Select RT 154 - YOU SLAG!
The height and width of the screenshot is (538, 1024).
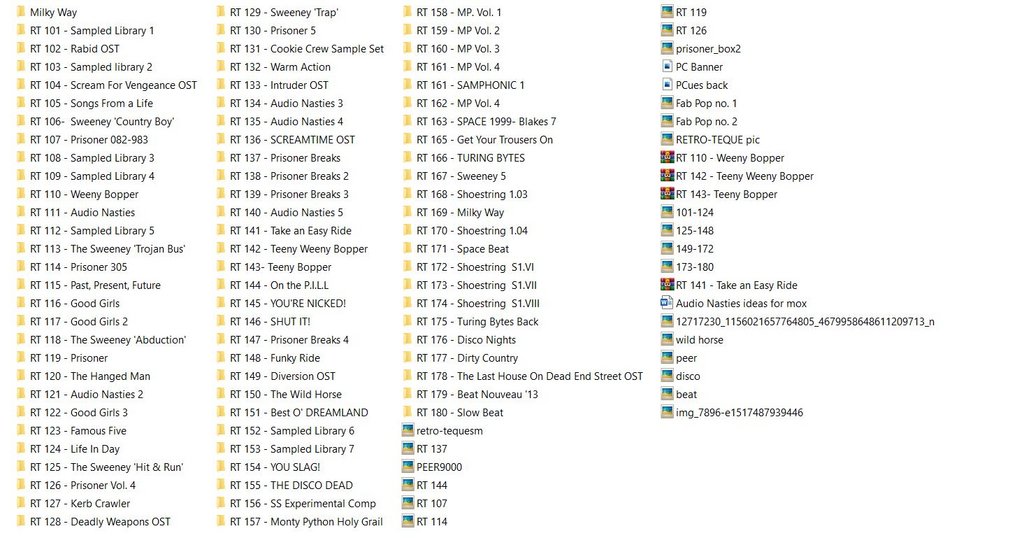[275, 467]
